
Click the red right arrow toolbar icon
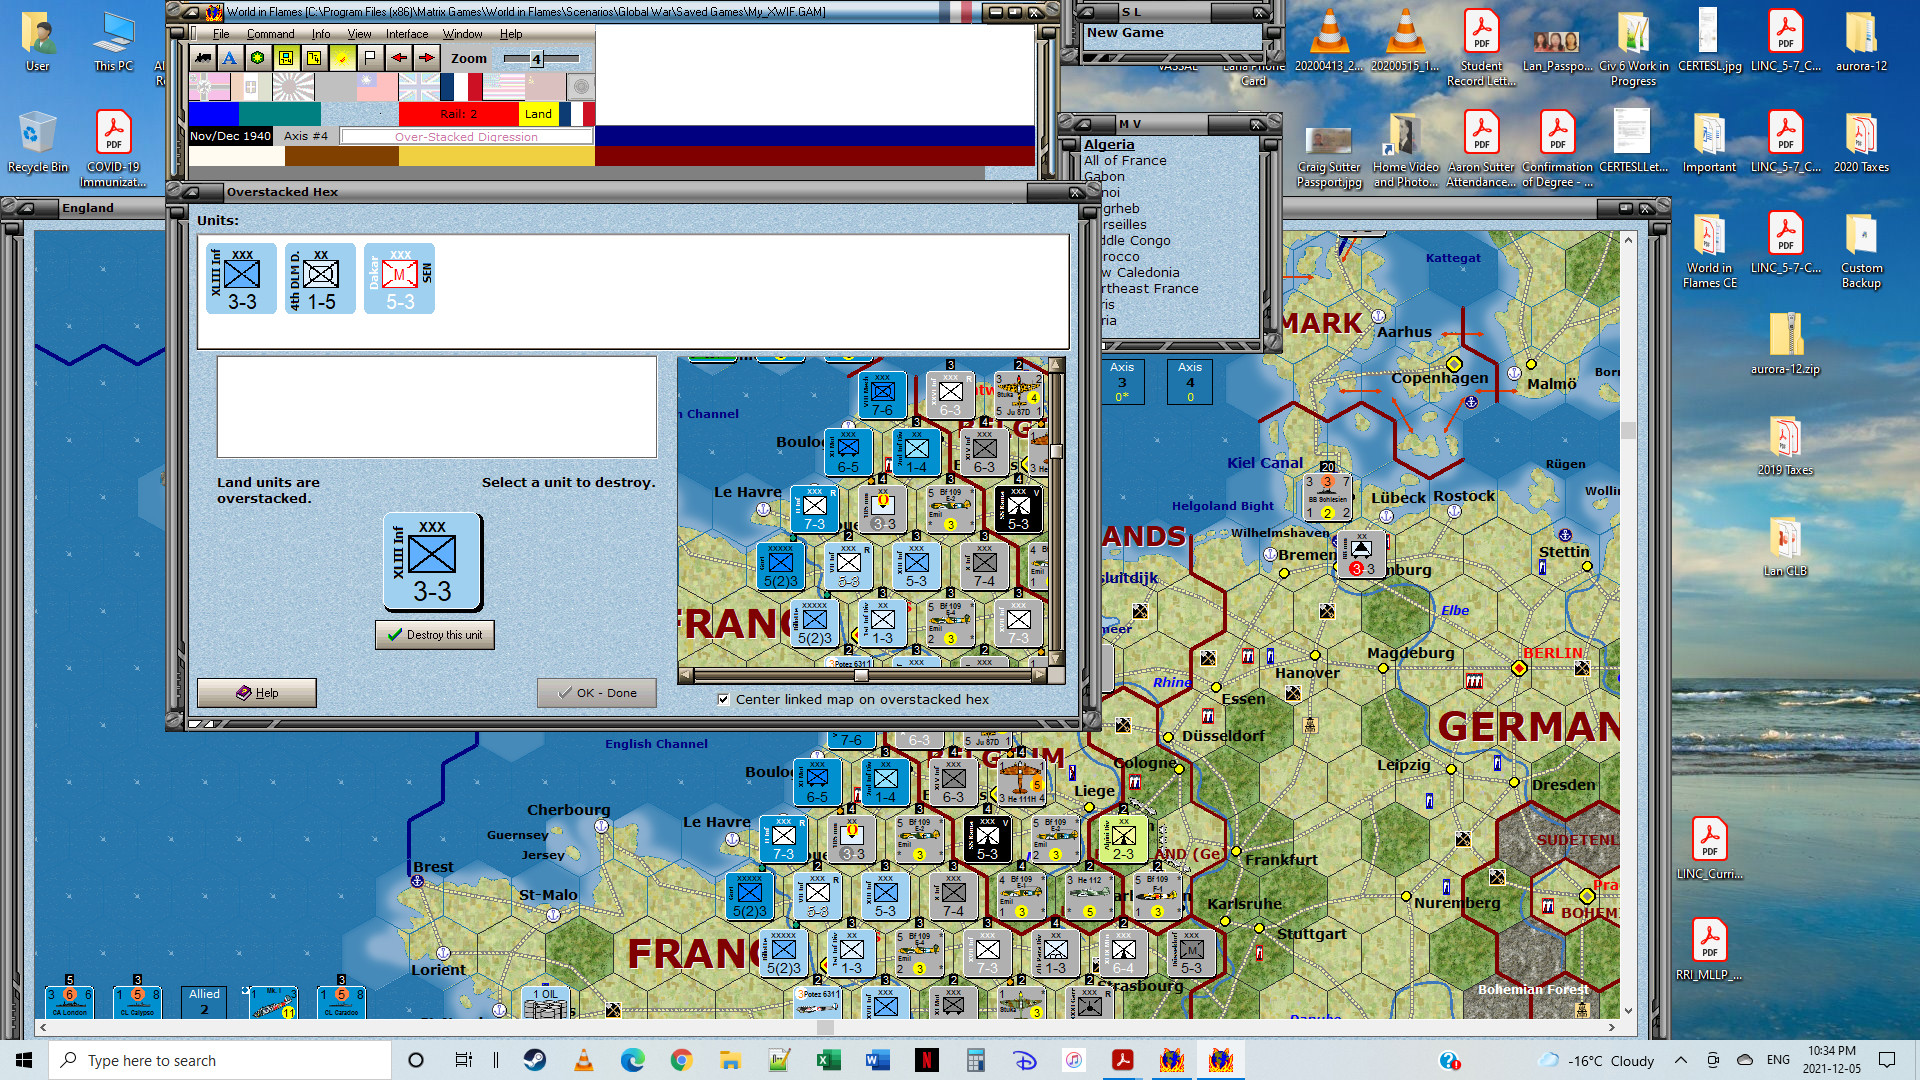pos(427,58)
